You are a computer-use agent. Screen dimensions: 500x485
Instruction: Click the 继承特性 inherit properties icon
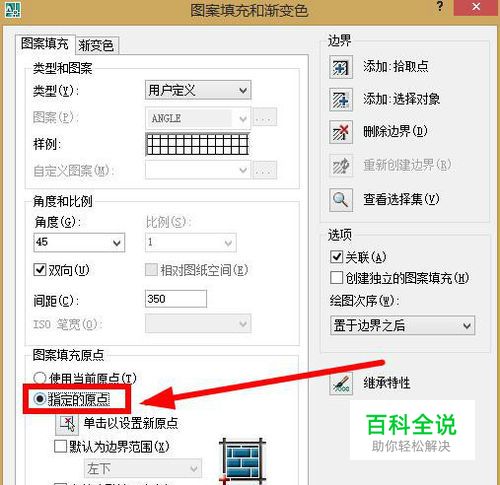click(341, 383)
